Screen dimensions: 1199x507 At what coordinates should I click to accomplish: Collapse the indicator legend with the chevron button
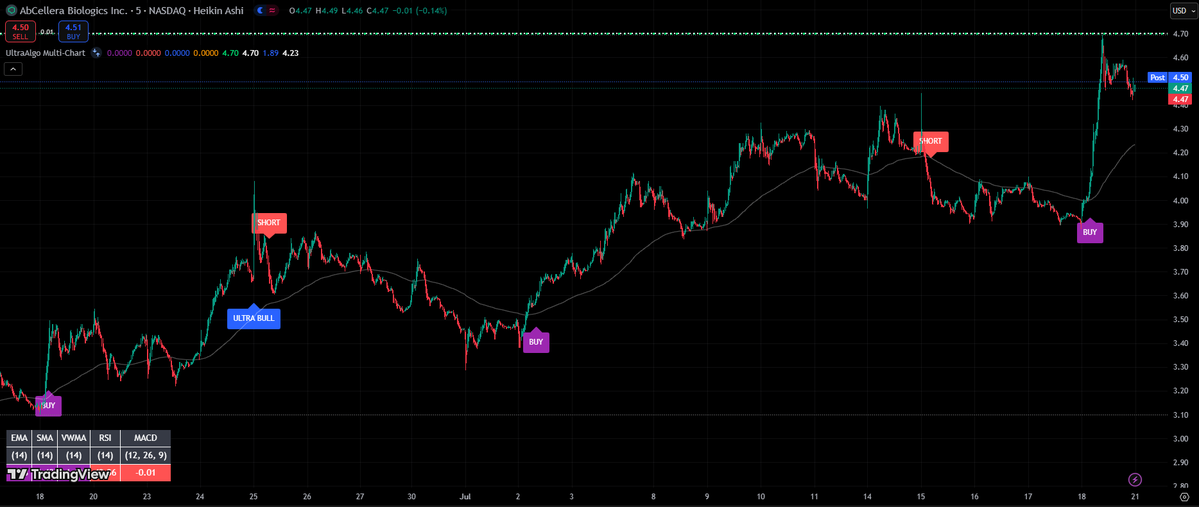tap(13, 69)
